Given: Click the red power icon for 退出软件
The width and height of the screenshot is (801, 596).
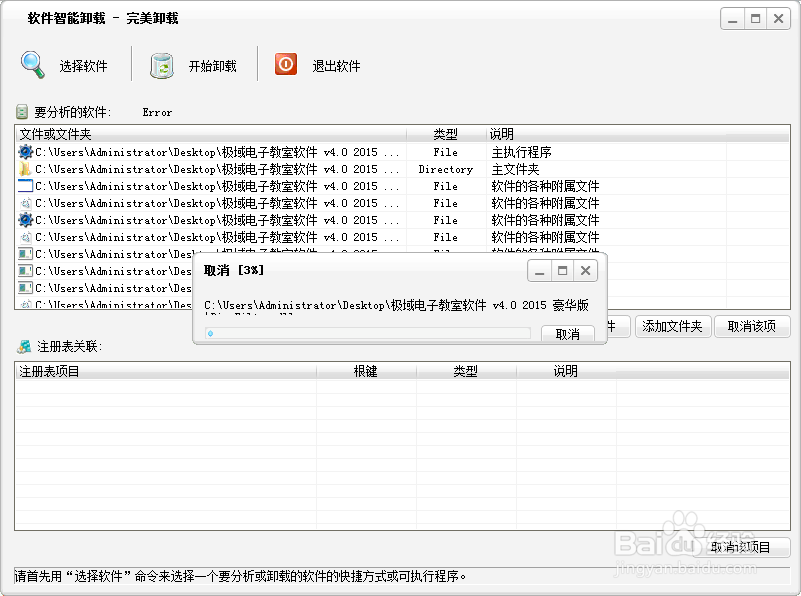Looking at the screenshot, I should pos(286,64).
